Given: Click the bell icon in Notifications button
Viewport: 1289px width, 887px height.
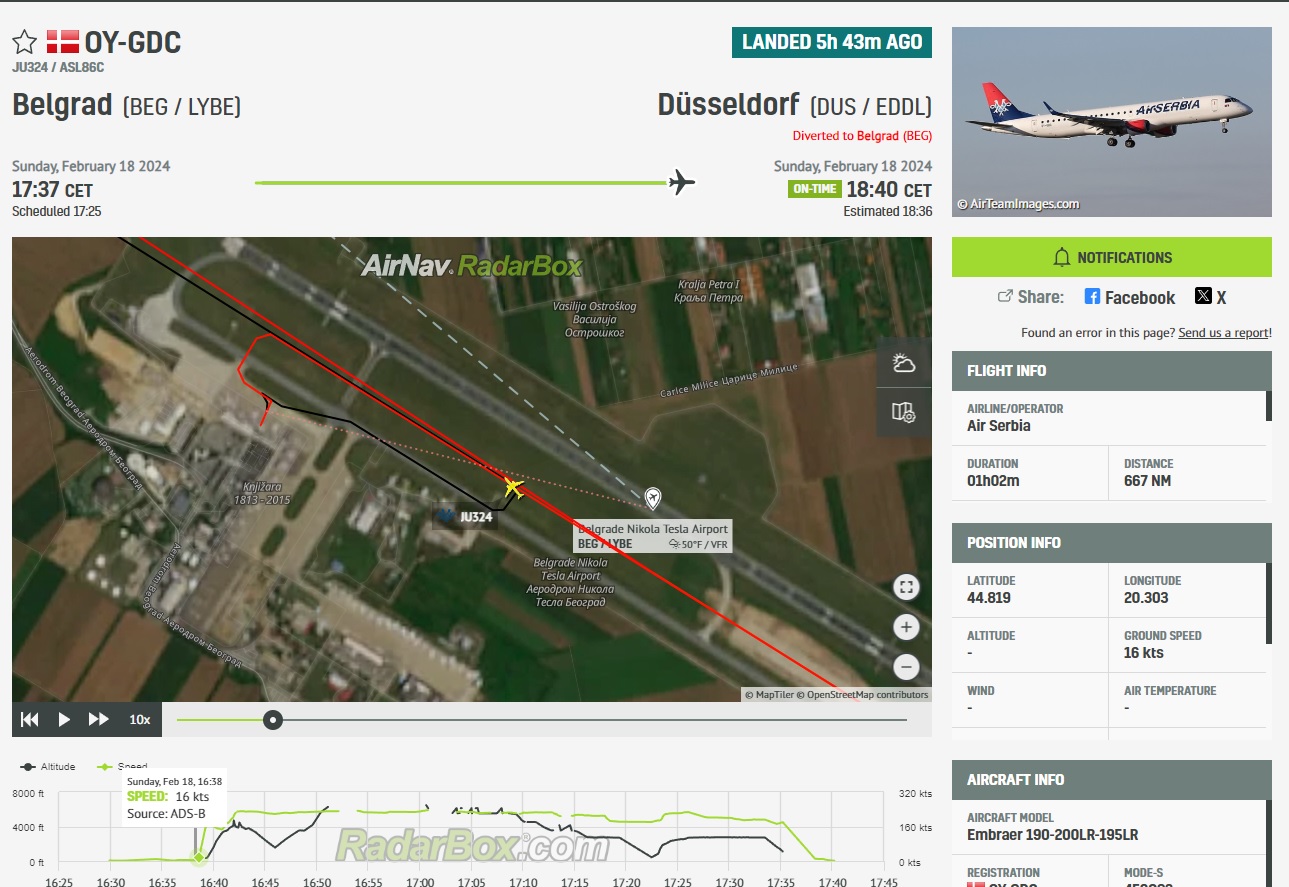Looking at the screenshot, I should click(1062, 258).
